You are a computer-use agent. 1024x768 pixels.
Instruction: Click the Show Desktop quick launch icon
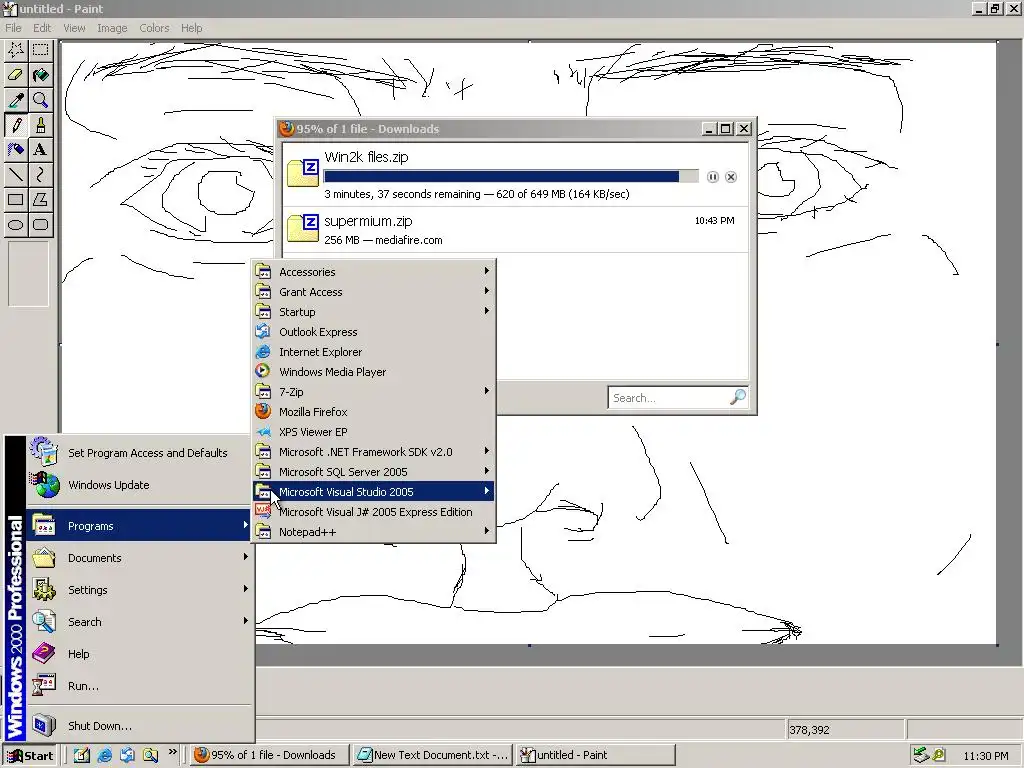point(82,755)
